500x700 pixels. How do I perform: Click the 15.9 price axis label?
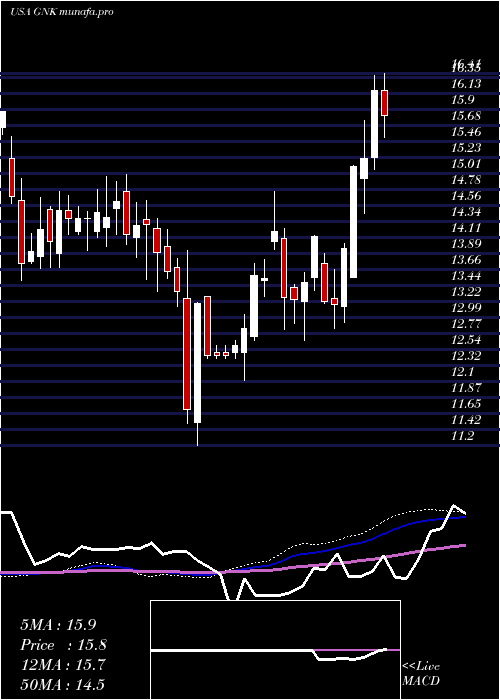pos(463,100)
